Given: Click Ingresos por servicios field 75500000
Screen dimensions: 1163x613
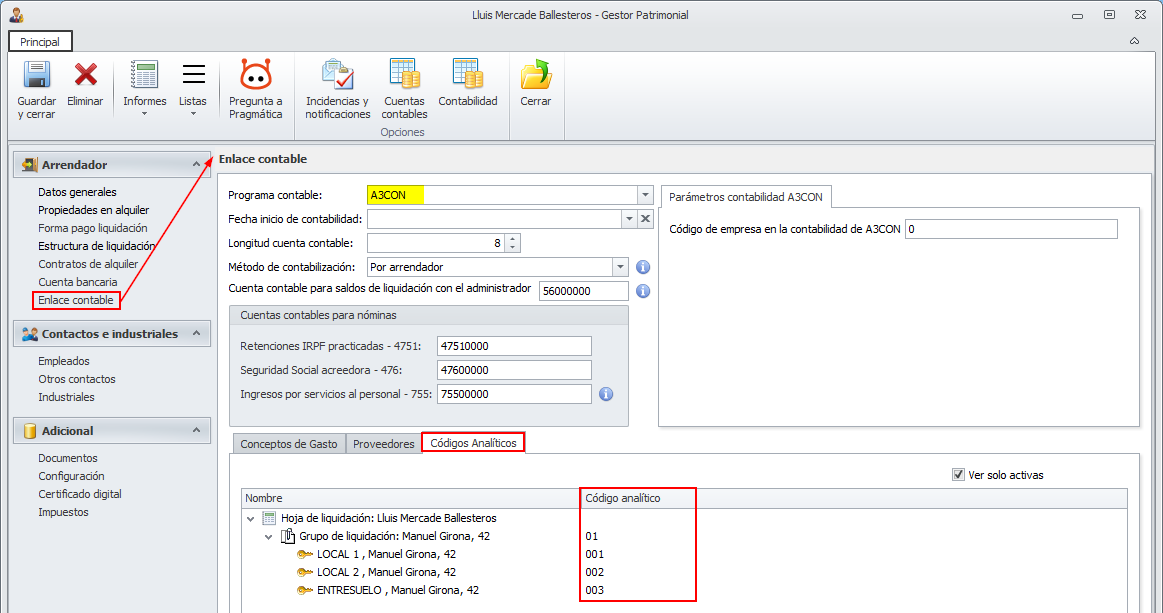Looking at the screenshot, I should tap(514, 394).
